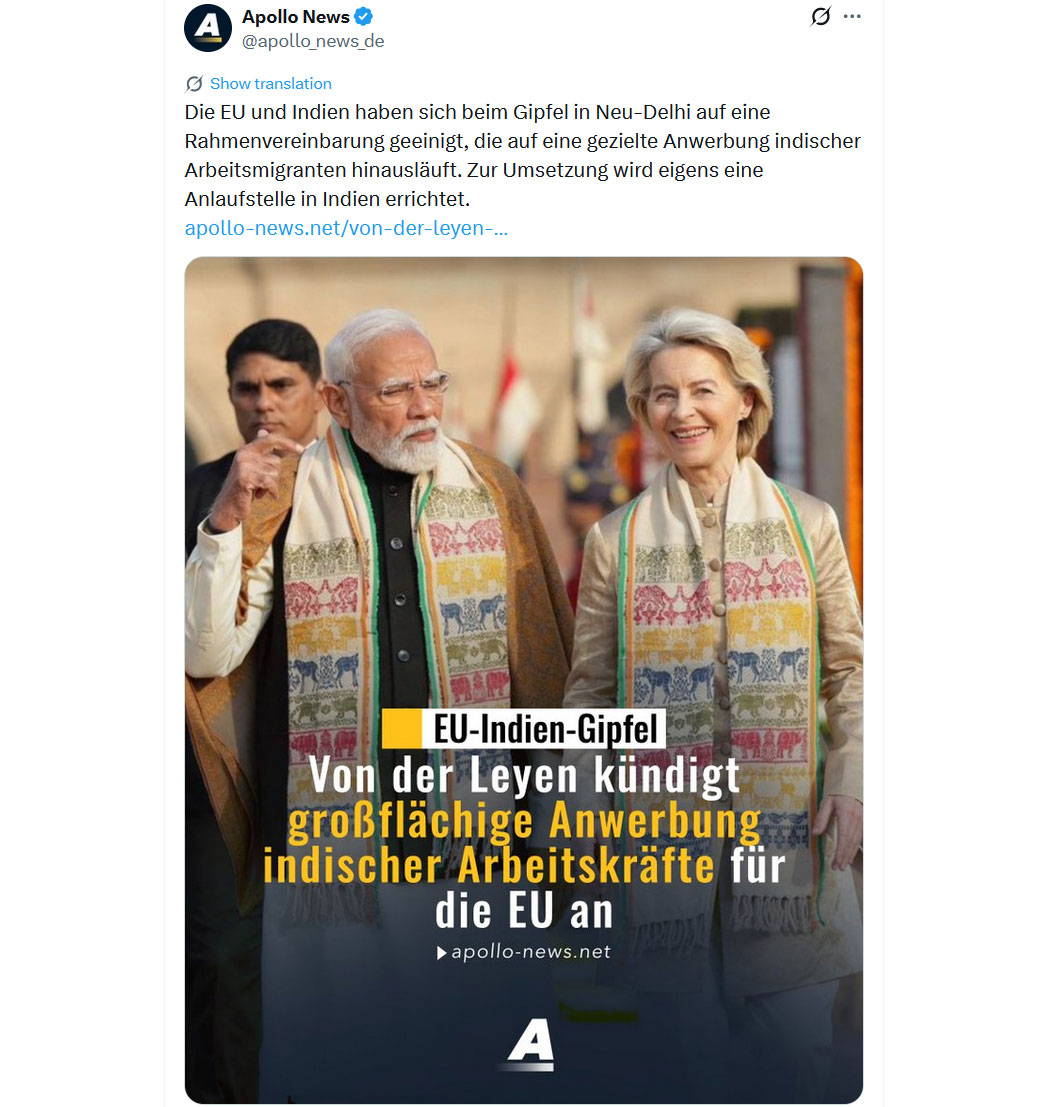Open the @apollo_news_de handle
The image size is (1050, 1107).
[x=313, y=42]
